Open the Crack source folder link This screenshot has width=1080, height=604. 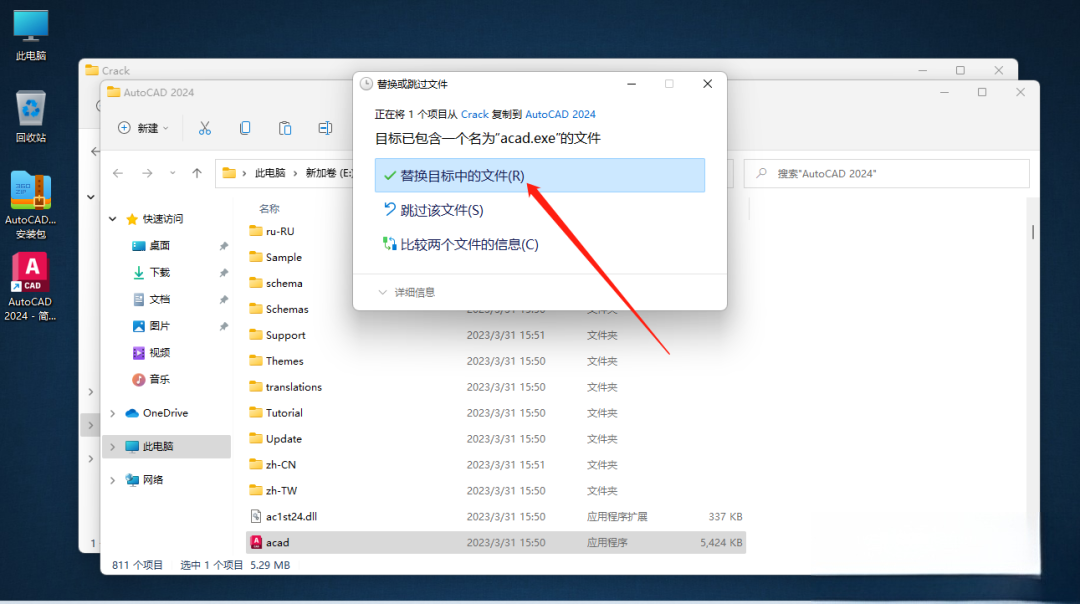pos(475,114)
